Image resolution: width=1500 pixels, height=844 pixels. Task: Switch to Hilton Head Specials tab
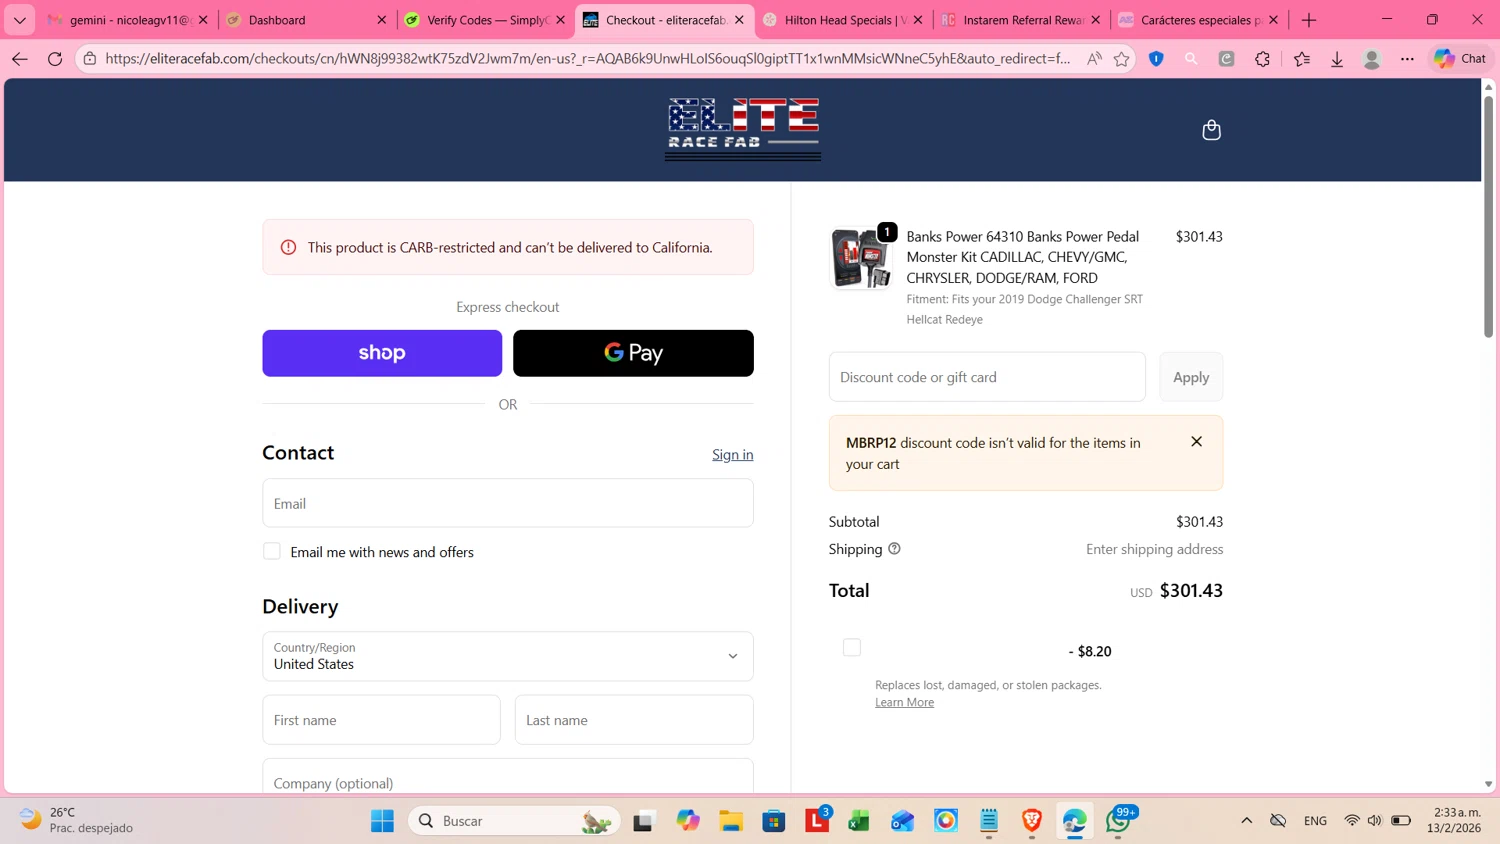pyautogui.click(x=843, y=20)
